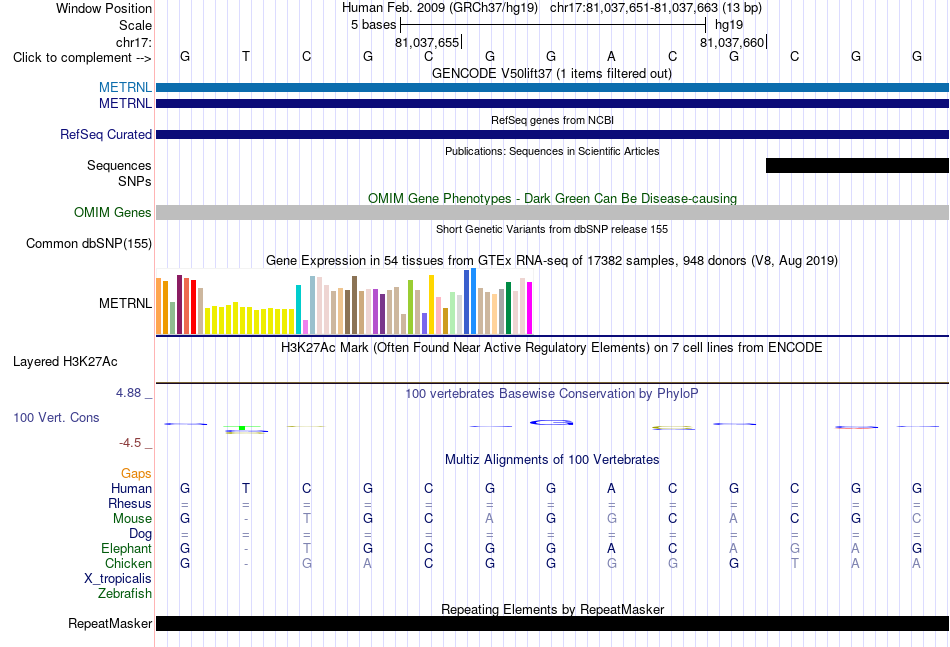Select the OMIM Genes track label
This screenshot has height=647, width=950.
(113, 213)
